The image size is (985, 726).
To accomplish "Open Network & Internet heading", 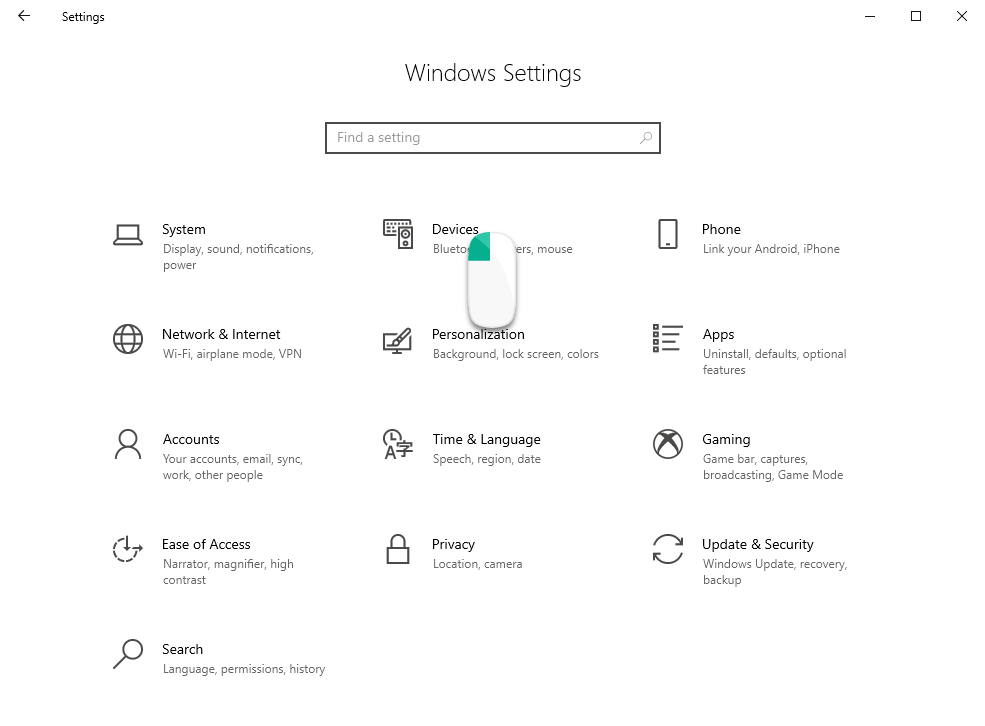I will (x=221, y=334).
